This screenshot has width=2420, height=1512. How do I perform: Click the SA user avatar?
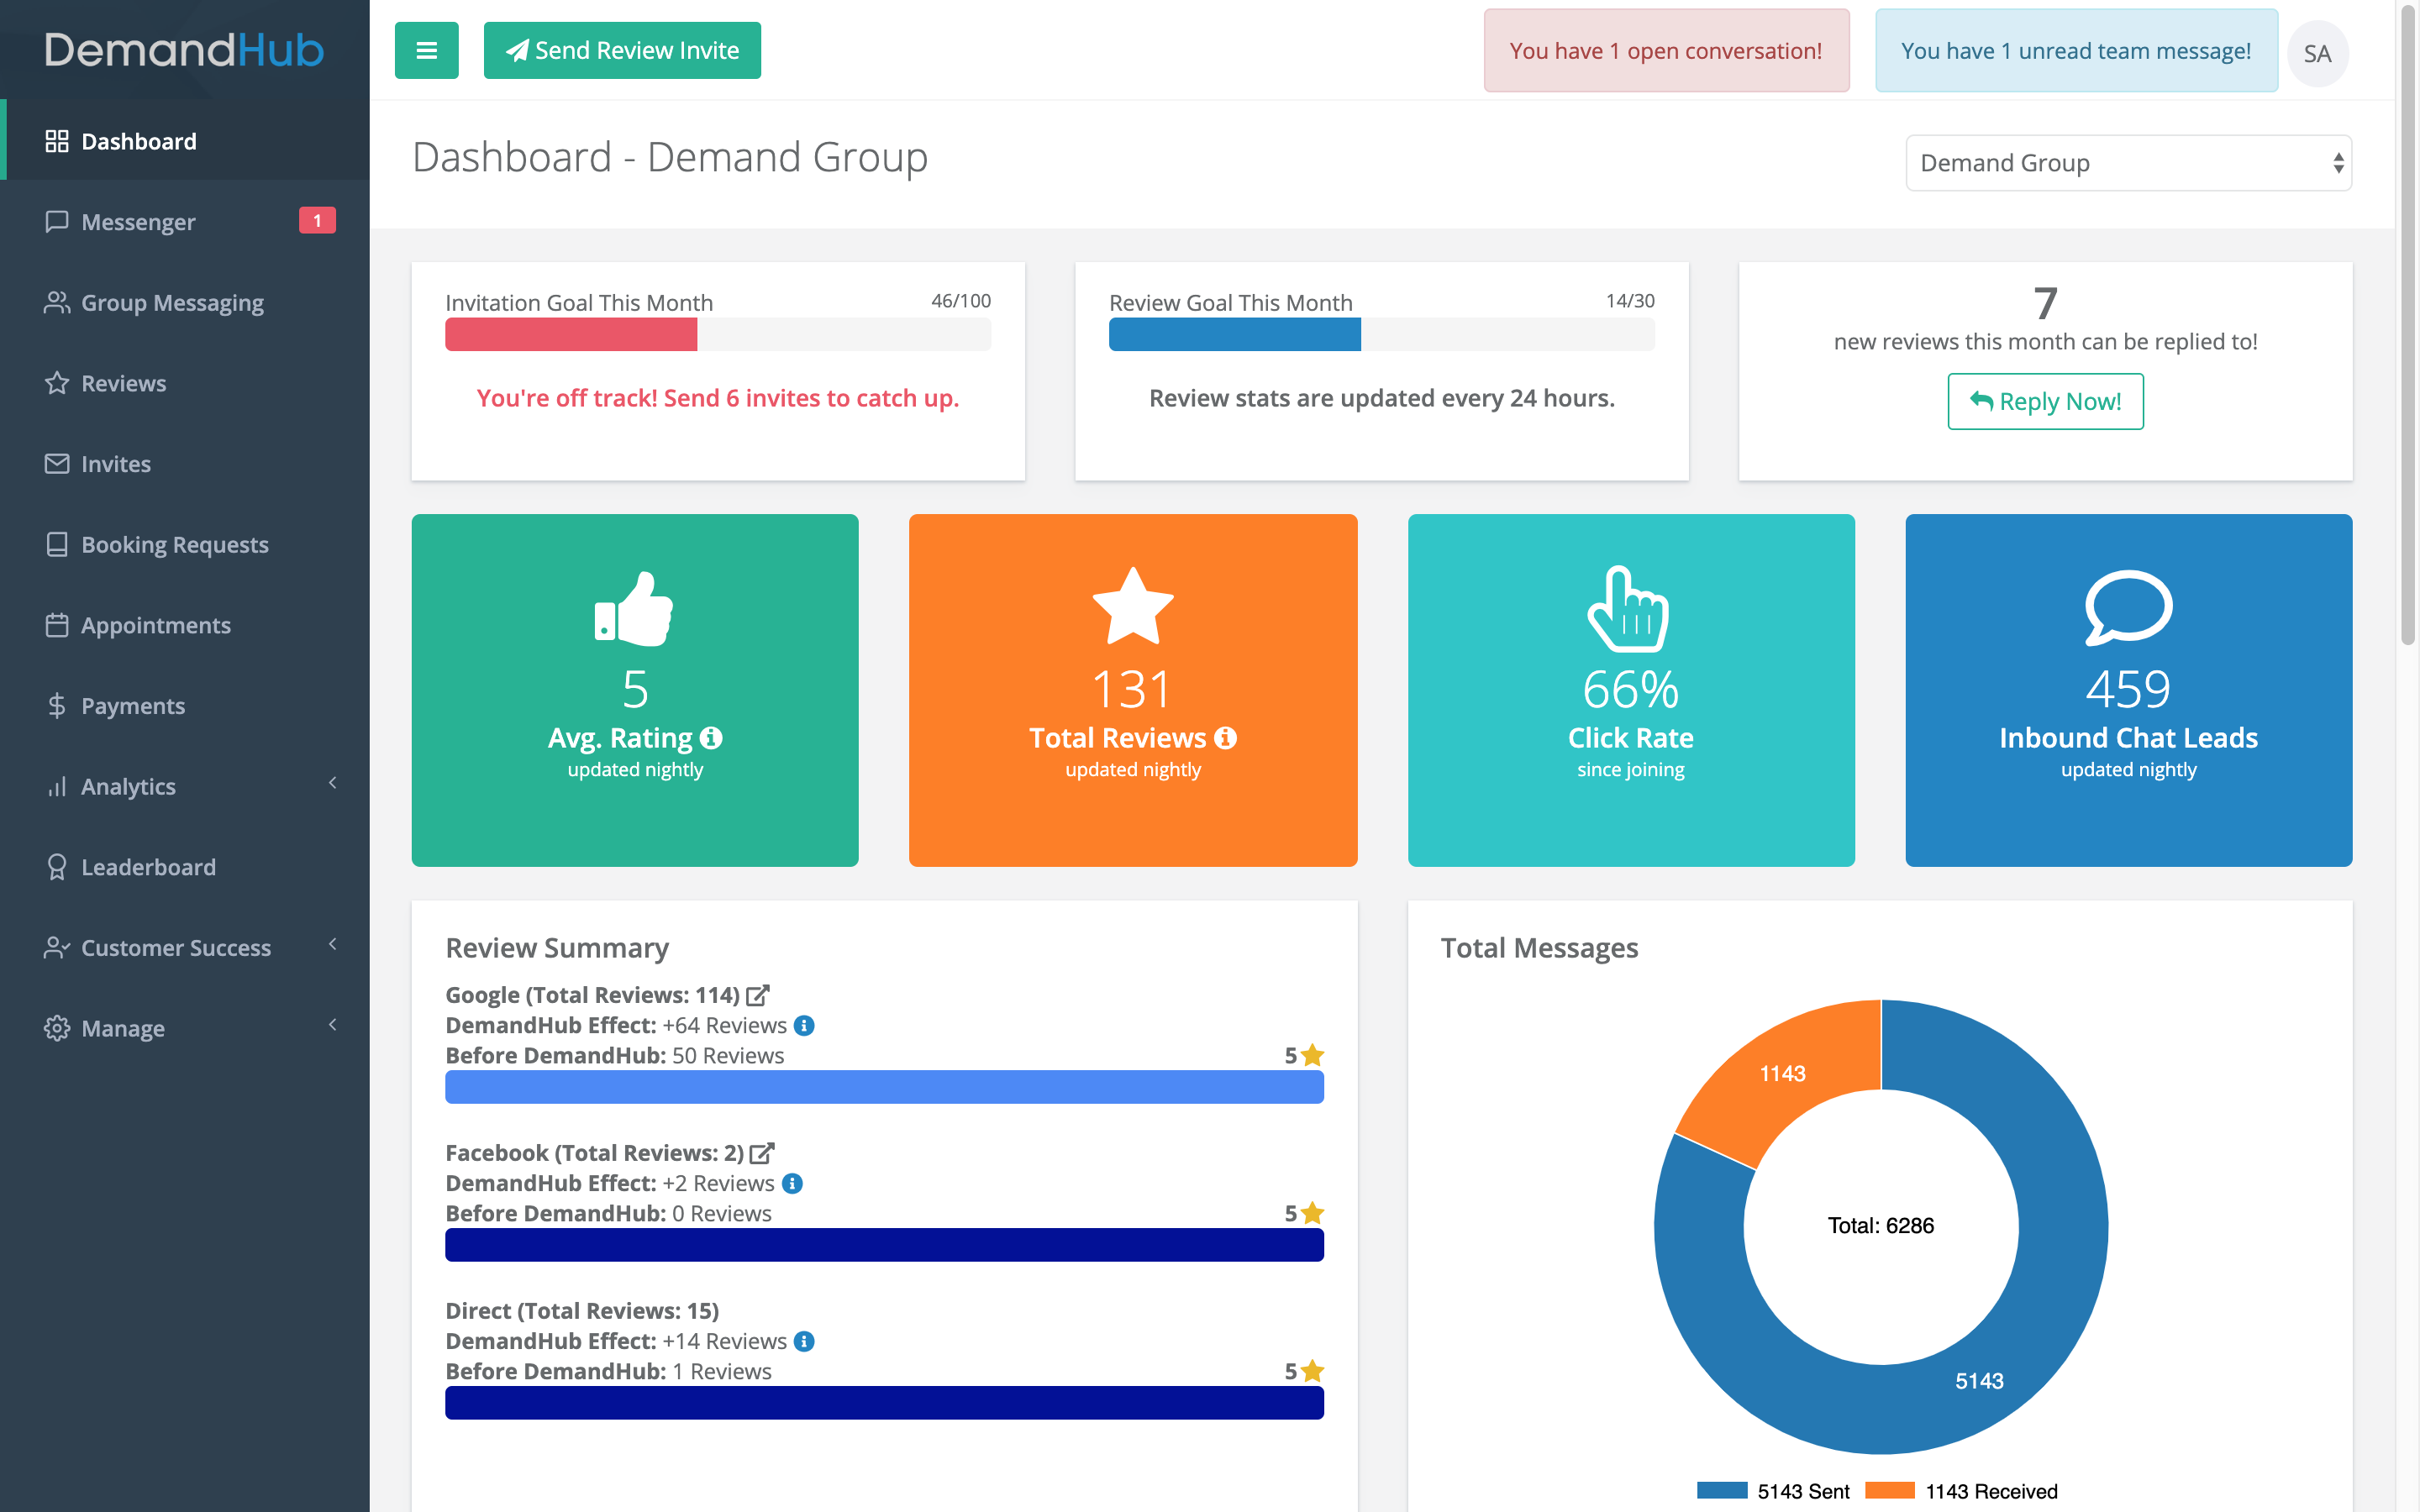(x=2316, y=53)
